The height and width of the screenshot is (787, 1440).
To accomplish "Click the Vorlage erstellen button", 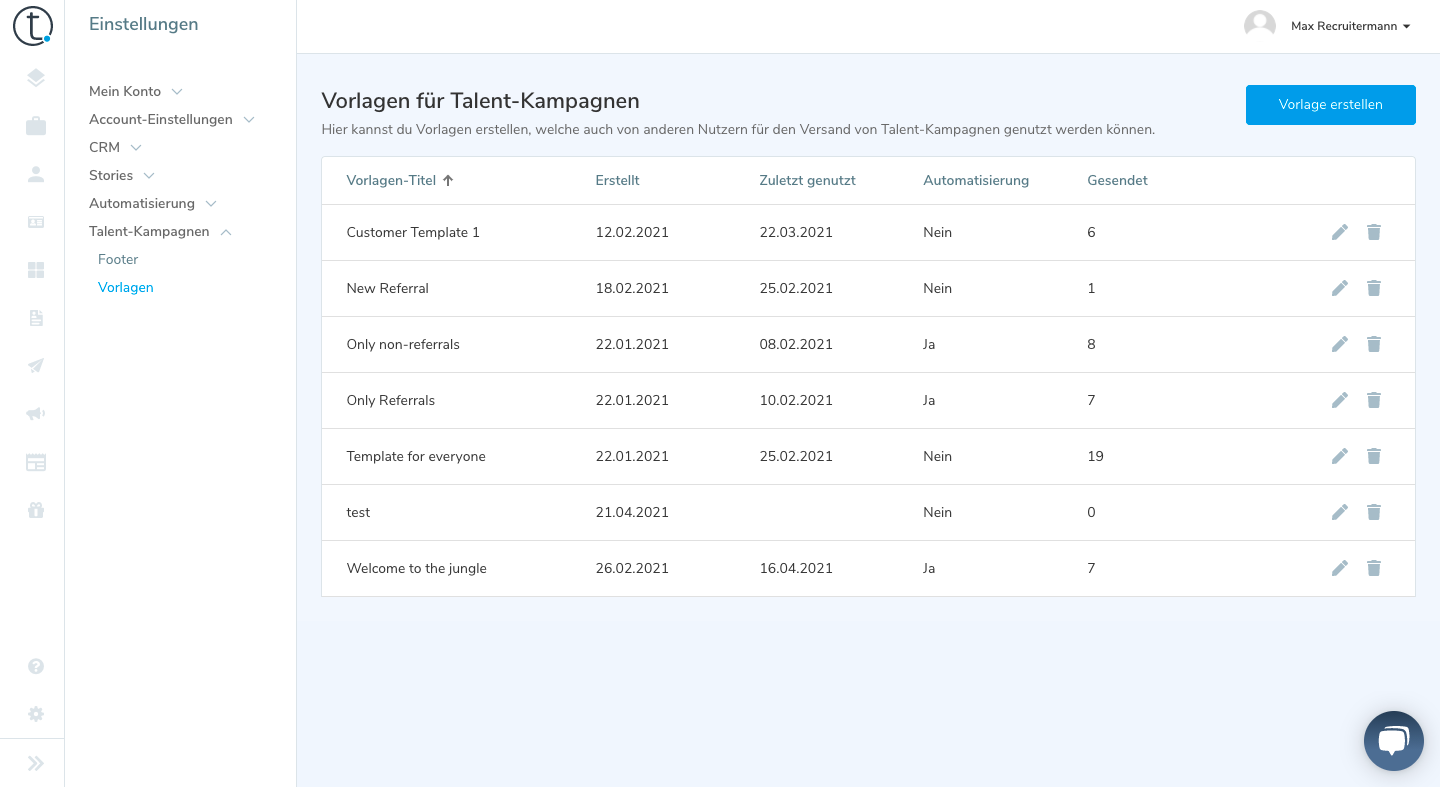I will [1330, 105].
